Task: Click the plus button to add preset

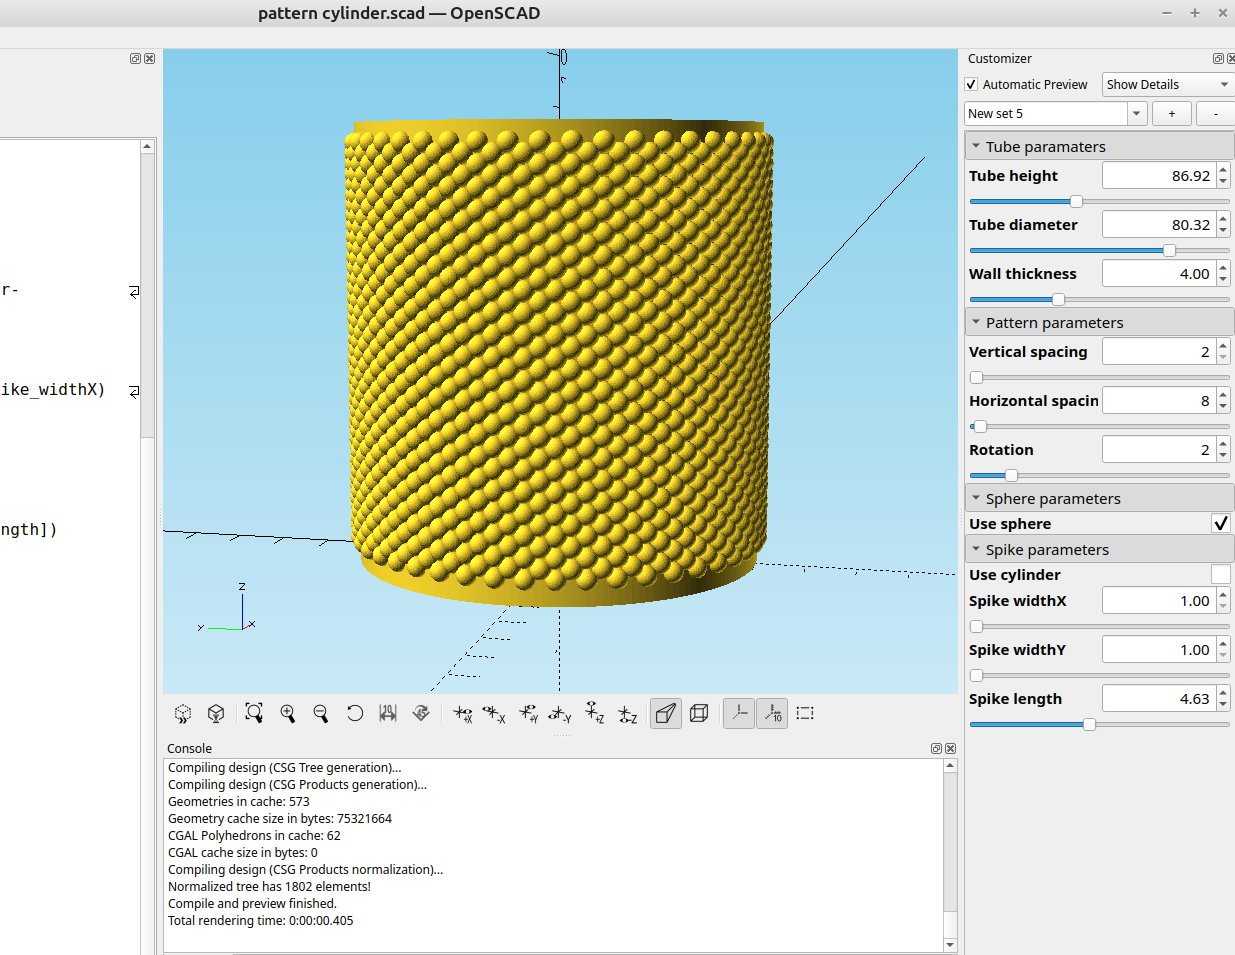Action: 1171,114
